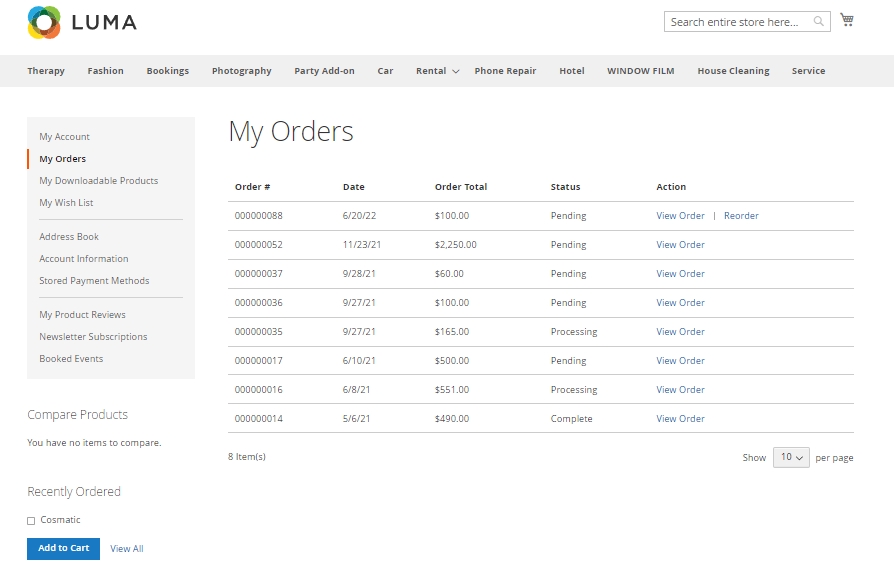Reorder order 000000088
894x569 pixels.
pyautogui.click(x=741, y=216)
